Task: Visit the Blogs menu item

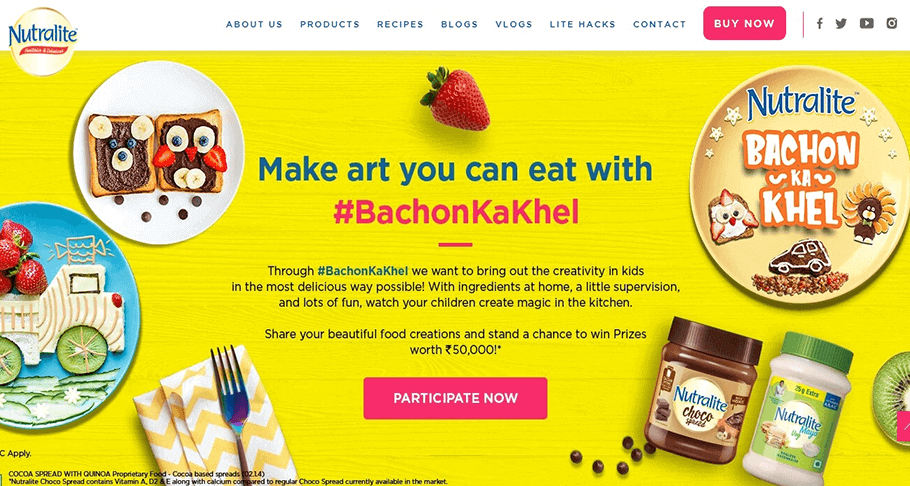Action: 460,24
